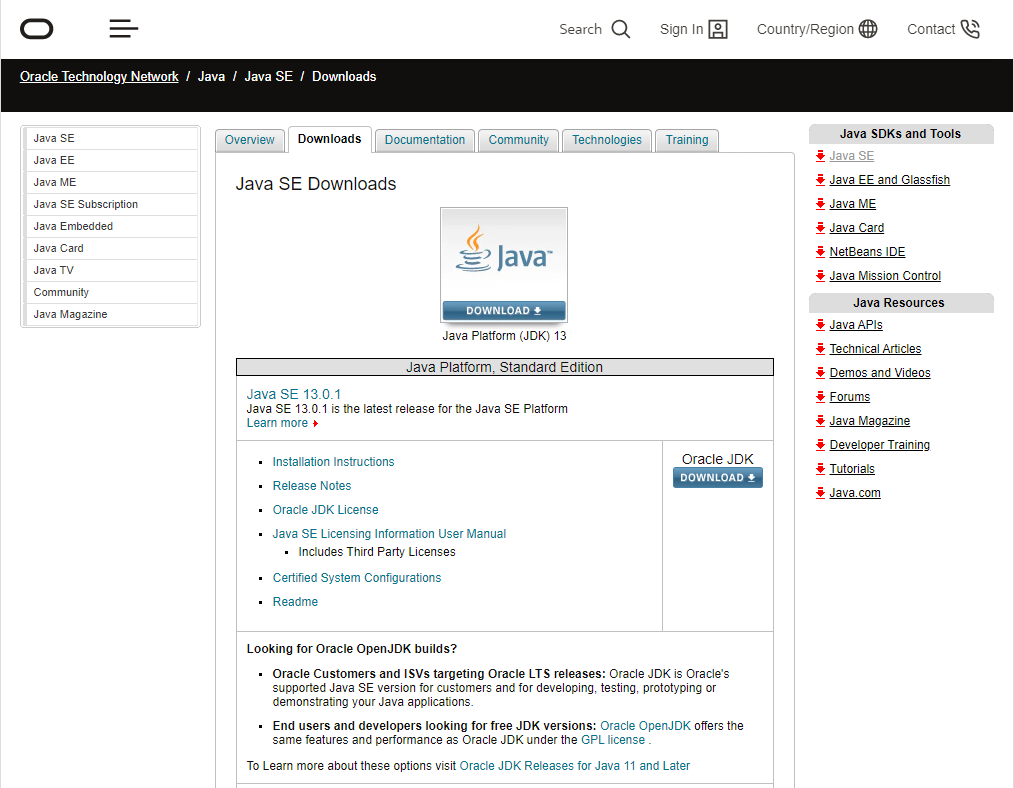Select Java ME in left sidebar
This screenshot has height=788, width=1014.
(x=111, y=182)
